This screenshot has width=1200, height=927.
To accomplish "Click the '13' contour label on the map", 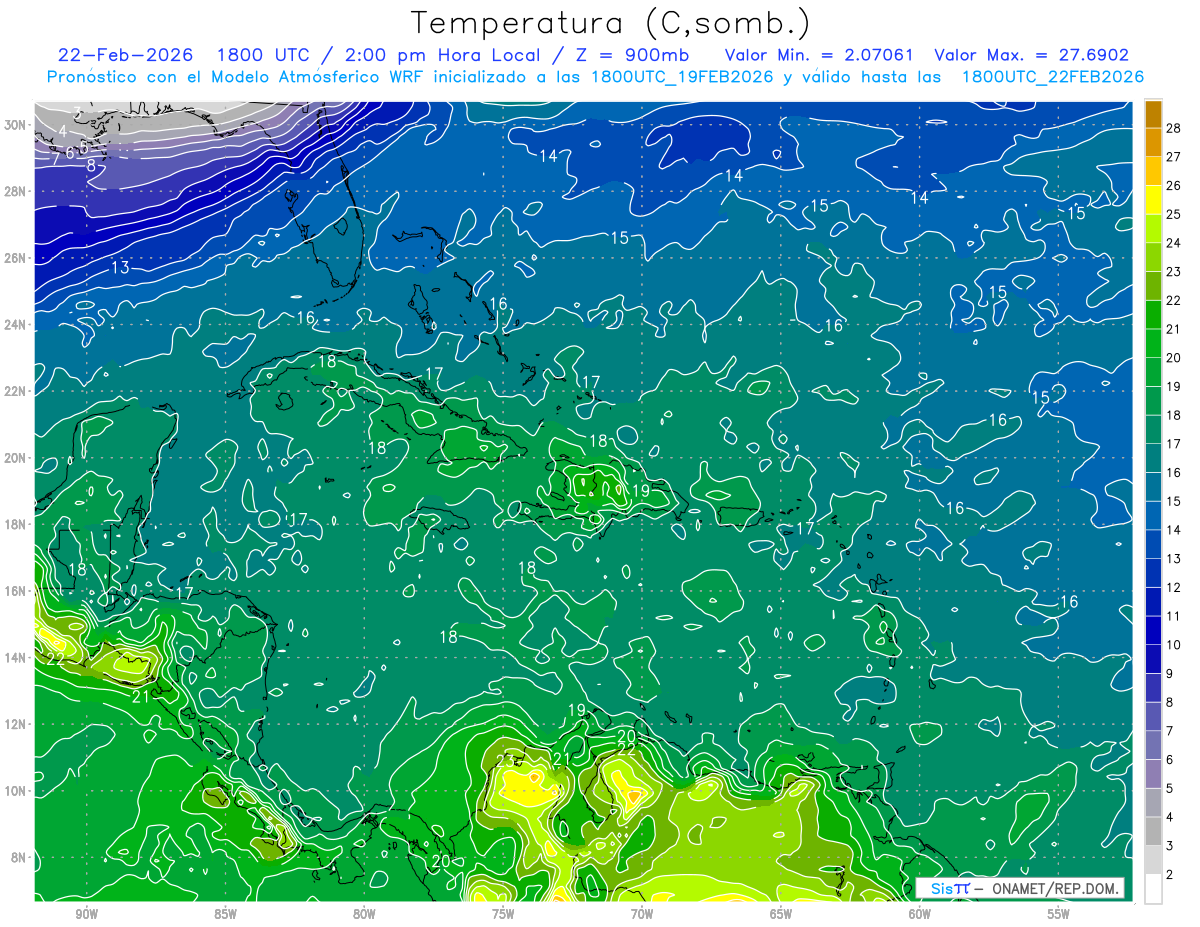I will (120, 268).
